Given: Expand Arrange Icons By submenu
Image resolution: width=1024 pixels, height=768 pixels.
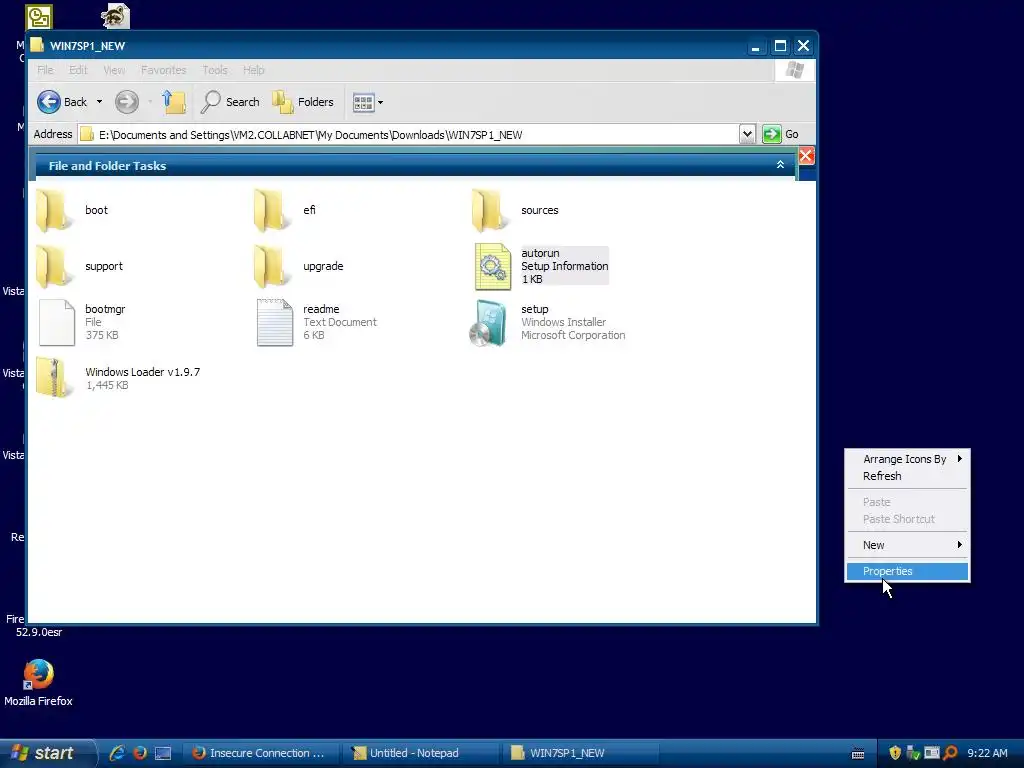Looking at the screenshot, I should pos(907,459).
